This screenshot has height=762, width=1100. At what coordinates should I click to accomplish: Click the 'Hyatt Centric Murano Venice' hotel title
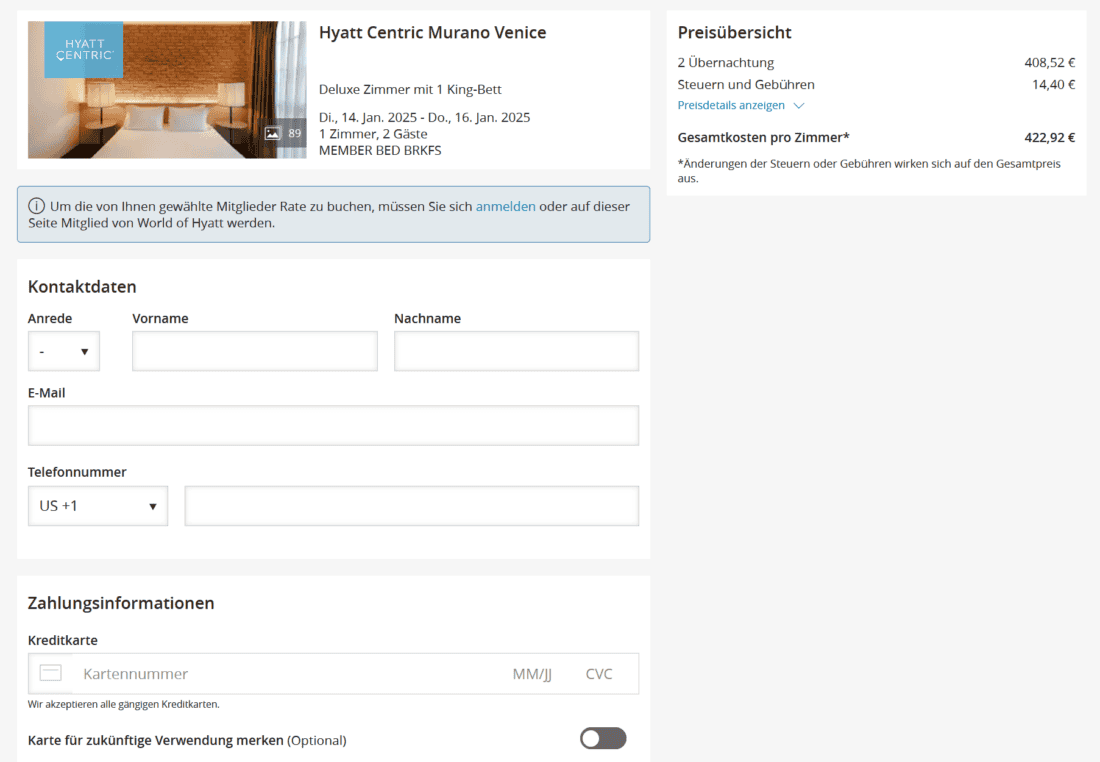pos(432,32)
